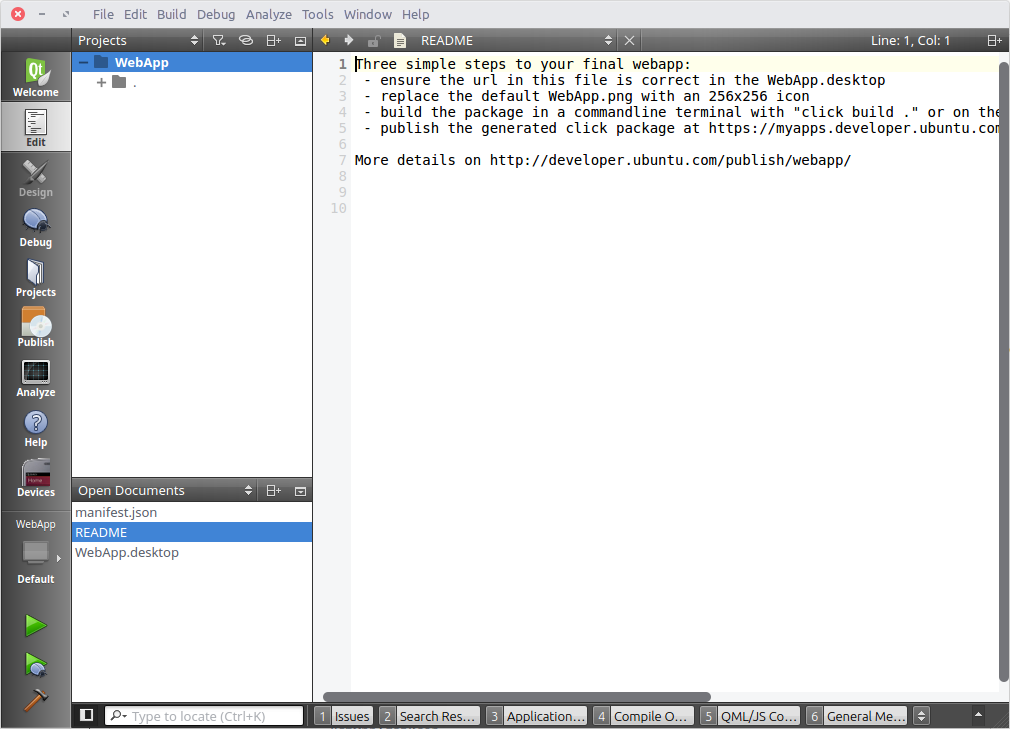Viewport: 1010px width, 729px height.
Task: Build project with the hammer icon
Action: (x=35, y=699)
